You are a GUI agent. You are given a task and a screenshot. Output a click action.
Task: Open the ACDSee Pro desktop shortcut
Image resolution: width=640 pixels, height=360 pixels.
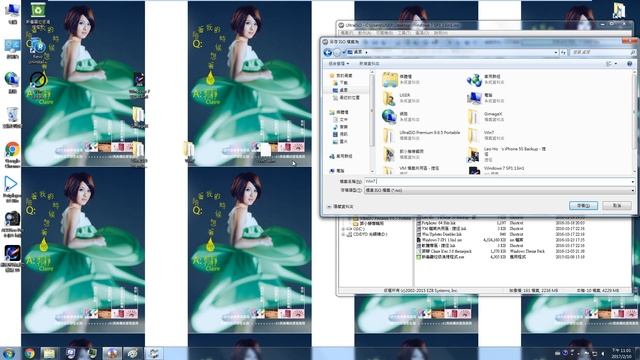click(x=12, y=224)
